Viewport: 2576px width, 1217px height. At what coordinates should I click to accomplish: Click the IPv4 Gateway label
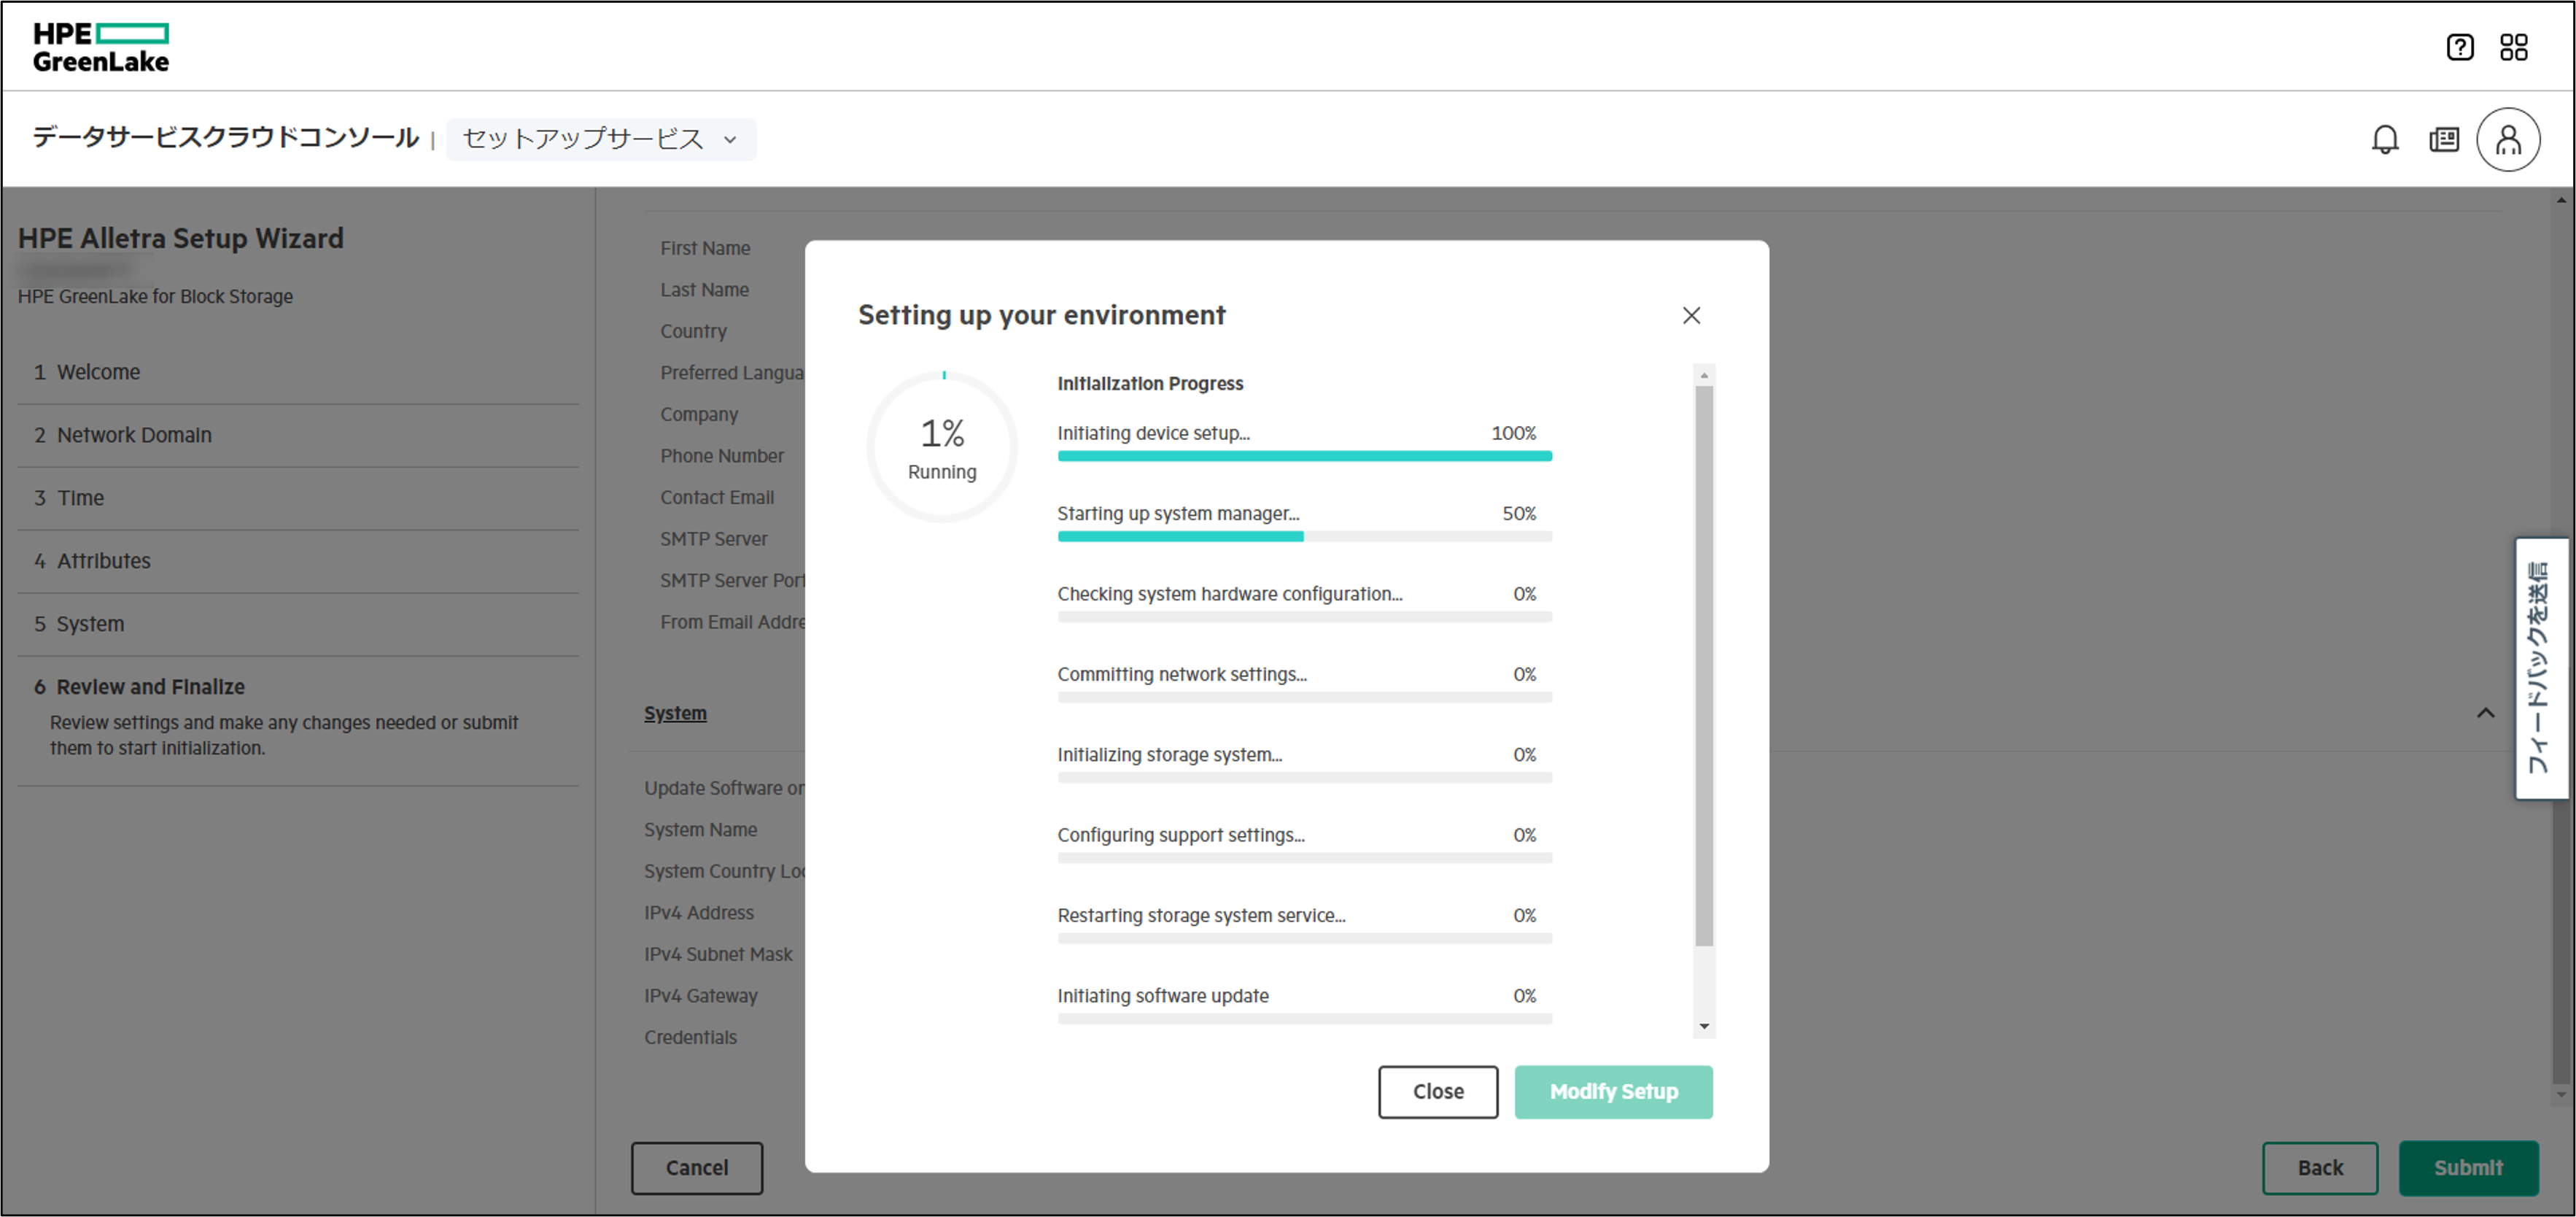point(700,996)
